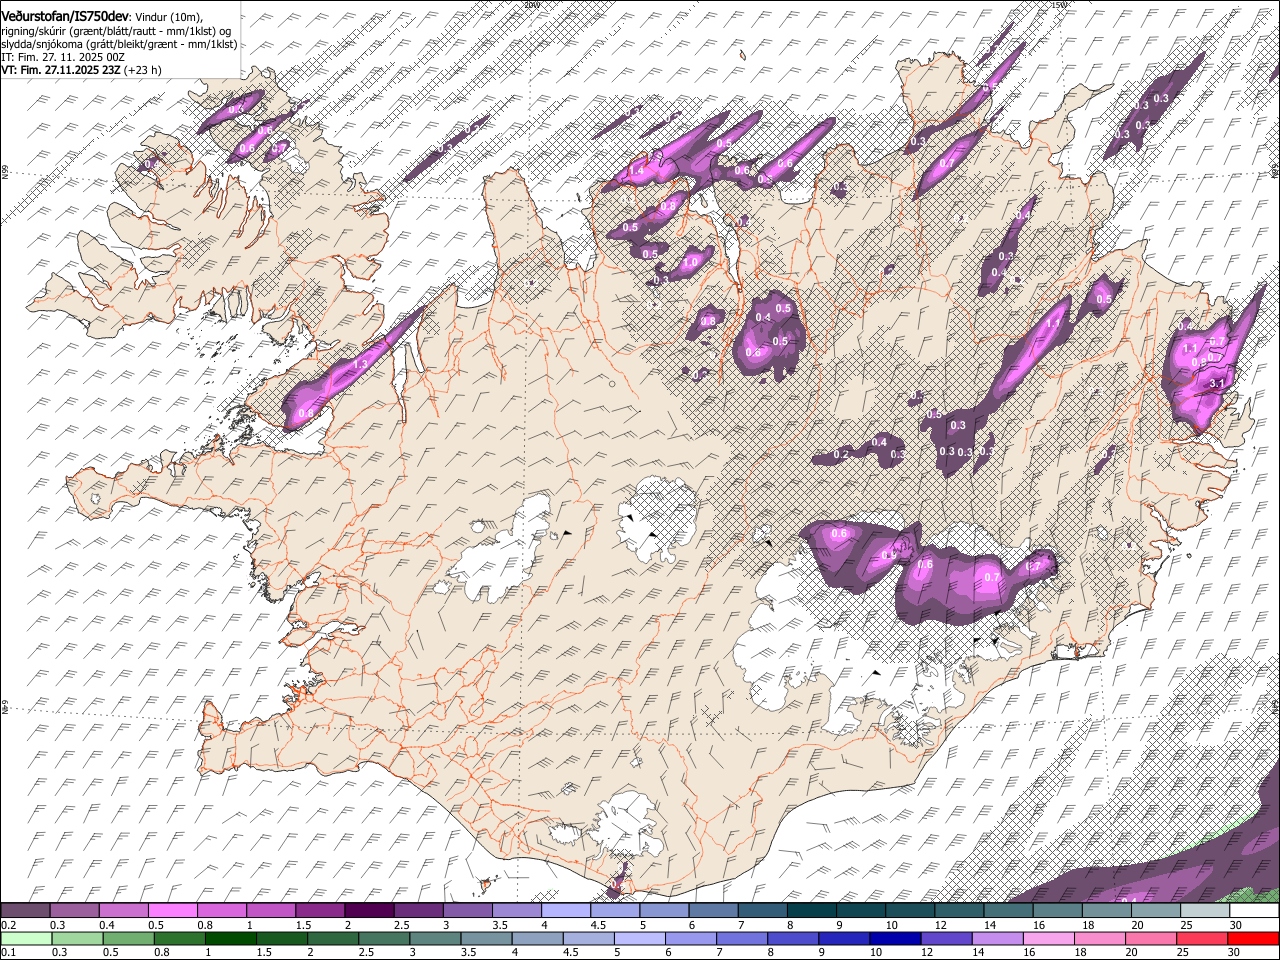Select the upper legend swatch starting at 4.5
This screenshot has width=1280, height=960.
click(x=615, y=911)
